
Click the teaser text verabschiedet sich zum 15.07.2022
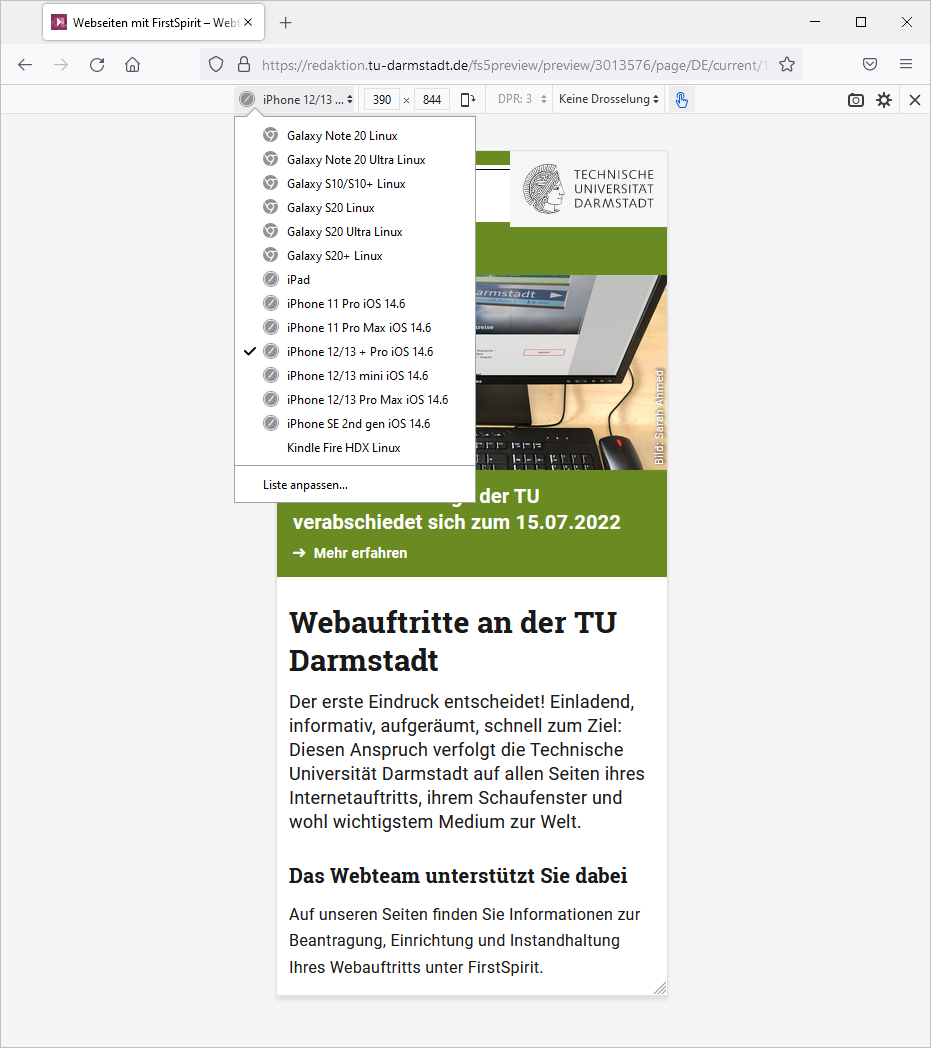tap(457, 523)
